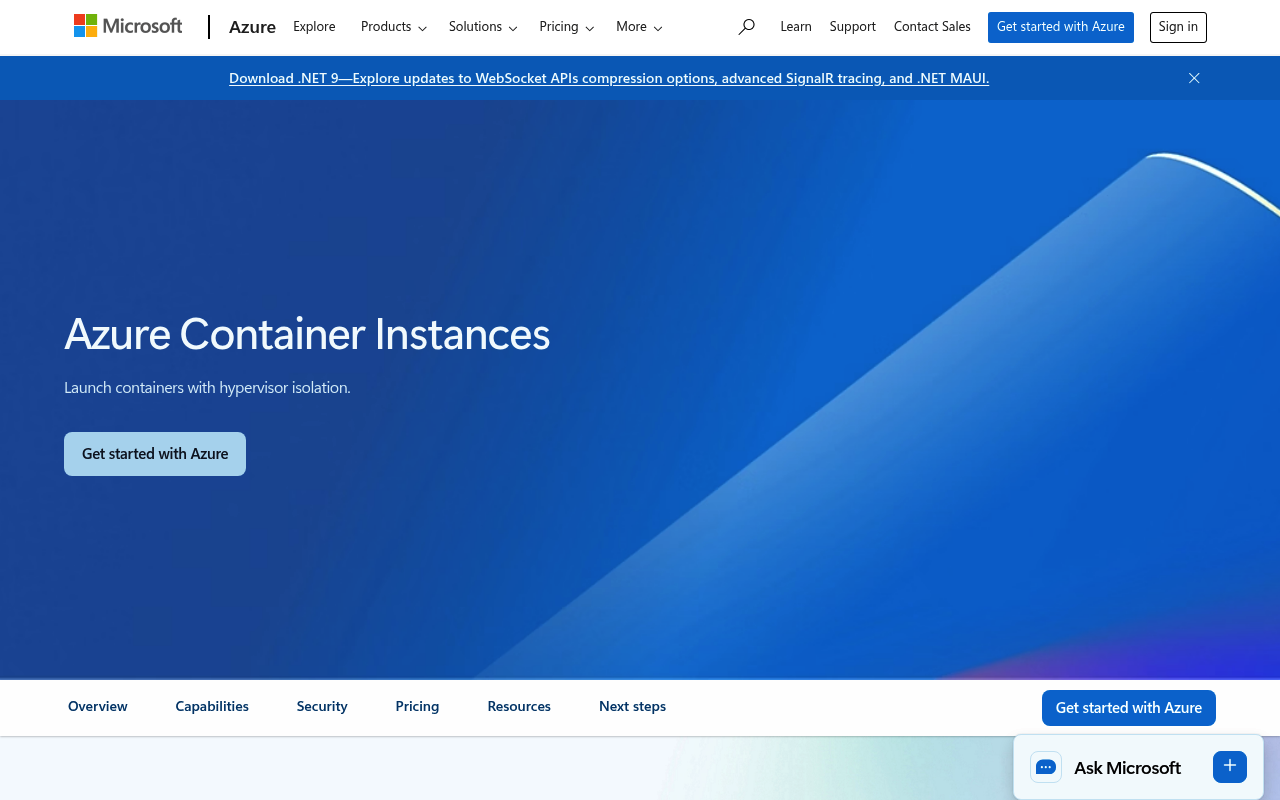Open the Support link

point(853,27)
